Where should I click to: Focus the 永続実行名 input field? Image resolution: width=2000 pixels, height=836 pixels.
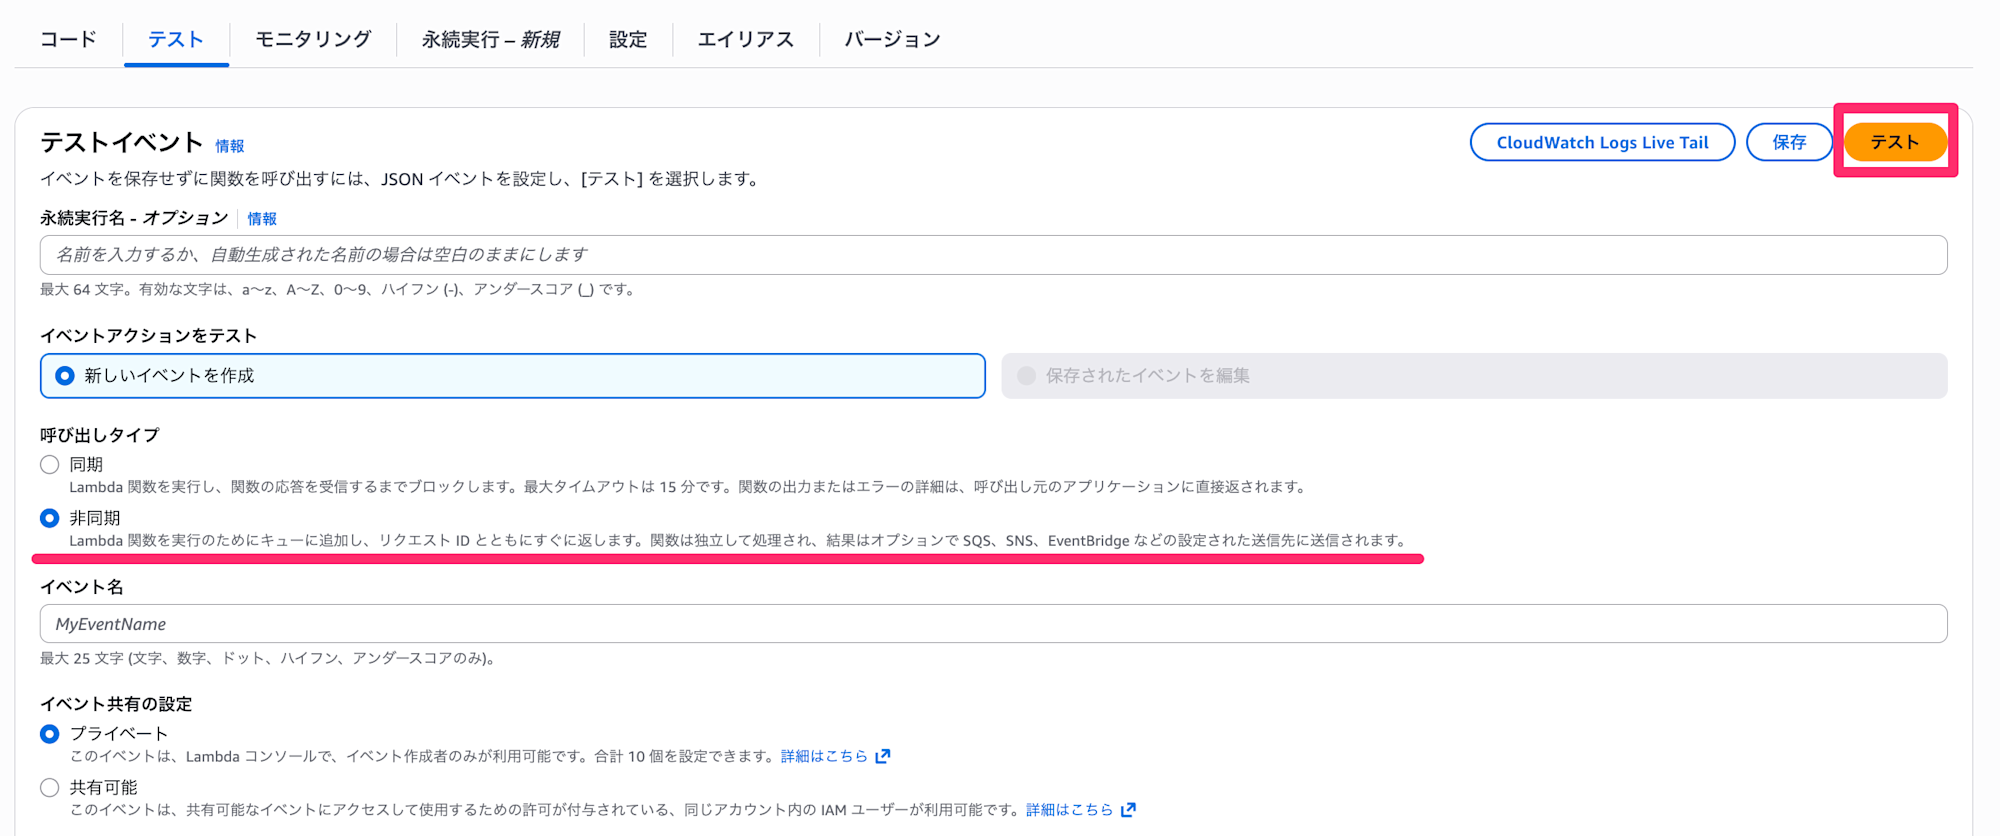(993, 255)
